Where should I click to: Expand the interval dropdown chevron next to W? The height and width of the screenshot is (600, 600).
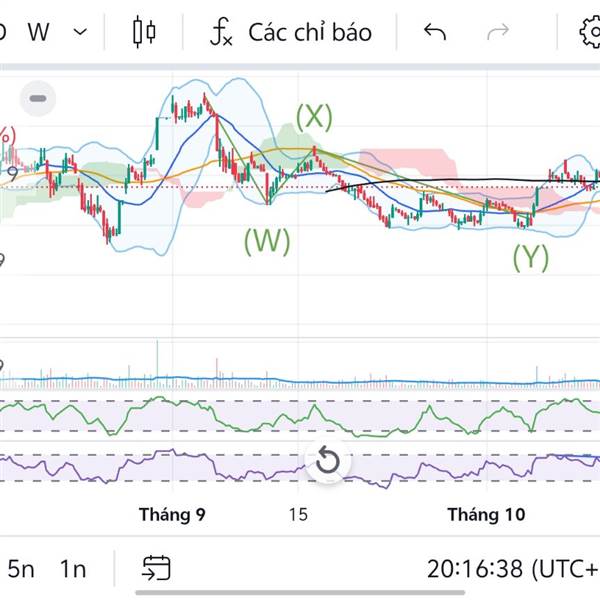(x=81, y=32)
